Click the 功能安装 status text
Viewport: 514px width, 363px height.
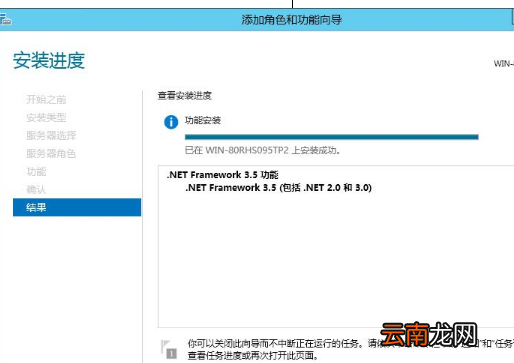(203, 120)
